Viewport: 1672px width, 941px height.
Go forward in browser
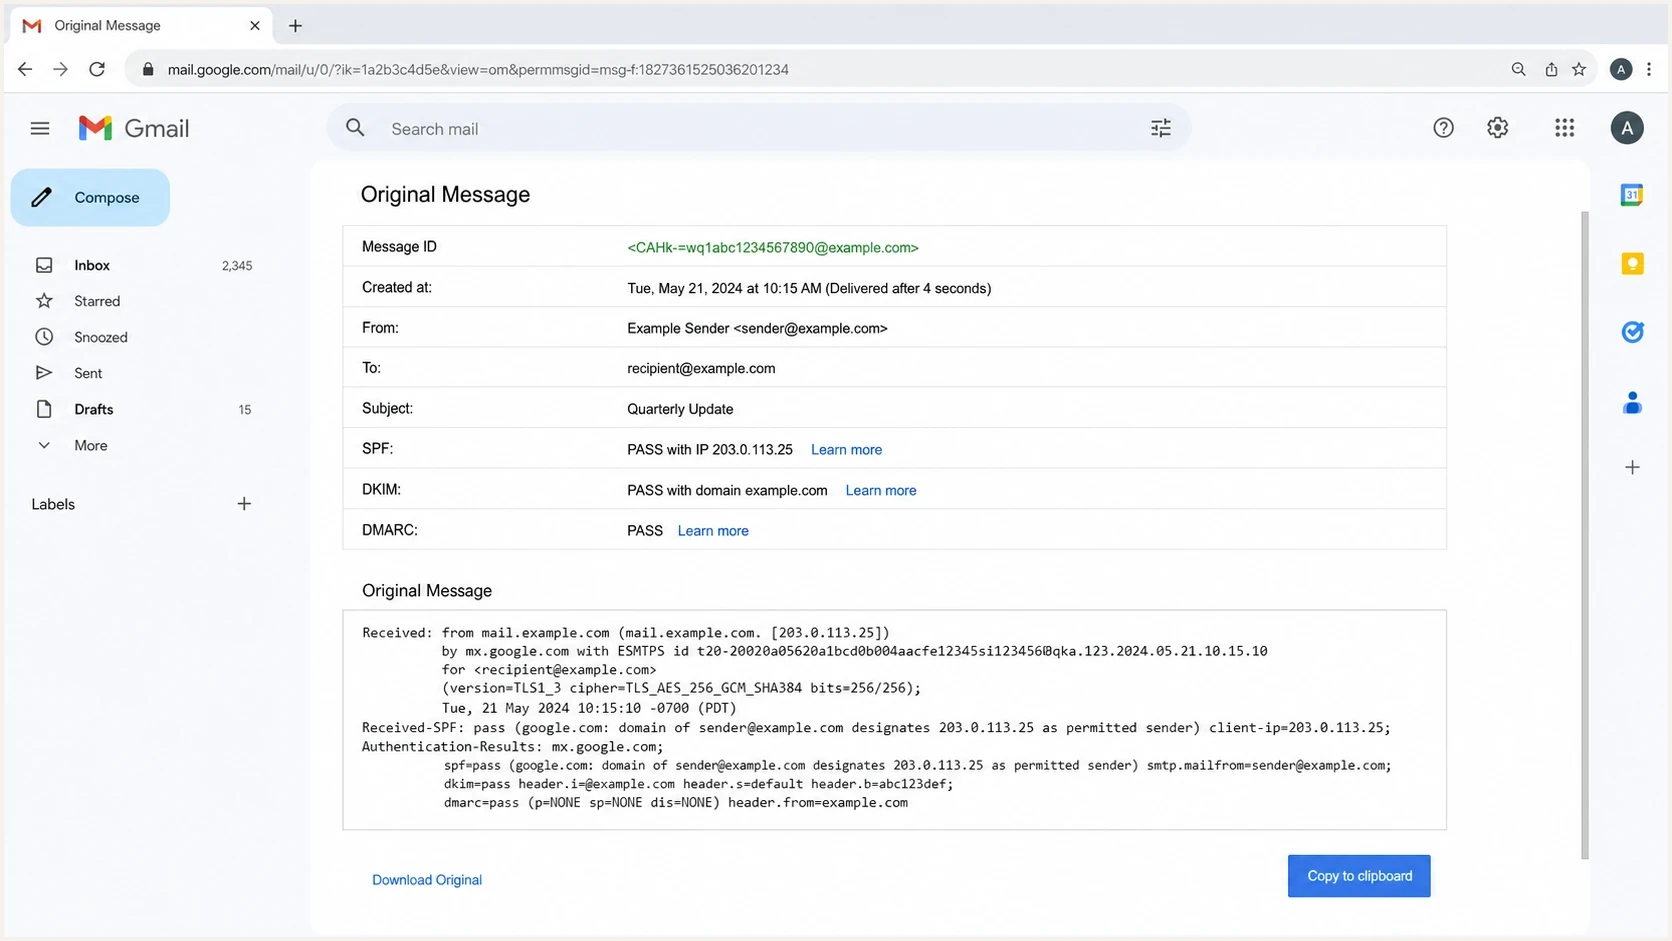(60, 69)
